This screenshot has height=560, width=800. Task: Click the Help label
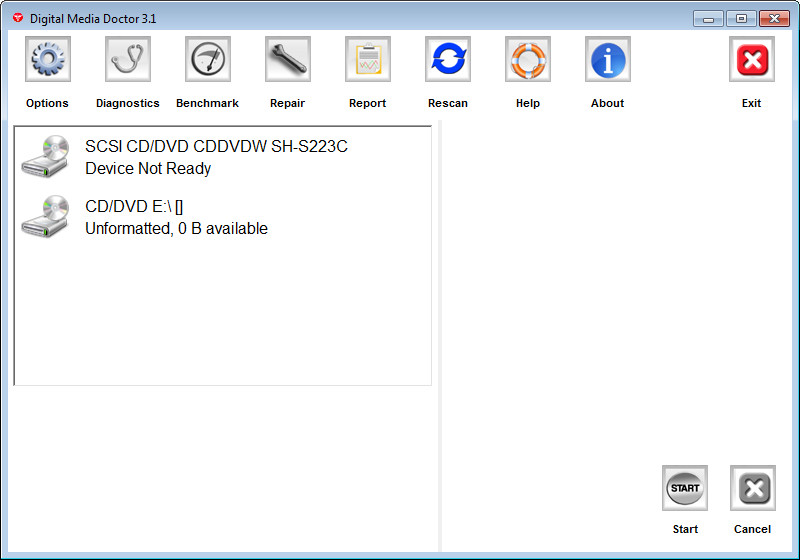point(528,103)
